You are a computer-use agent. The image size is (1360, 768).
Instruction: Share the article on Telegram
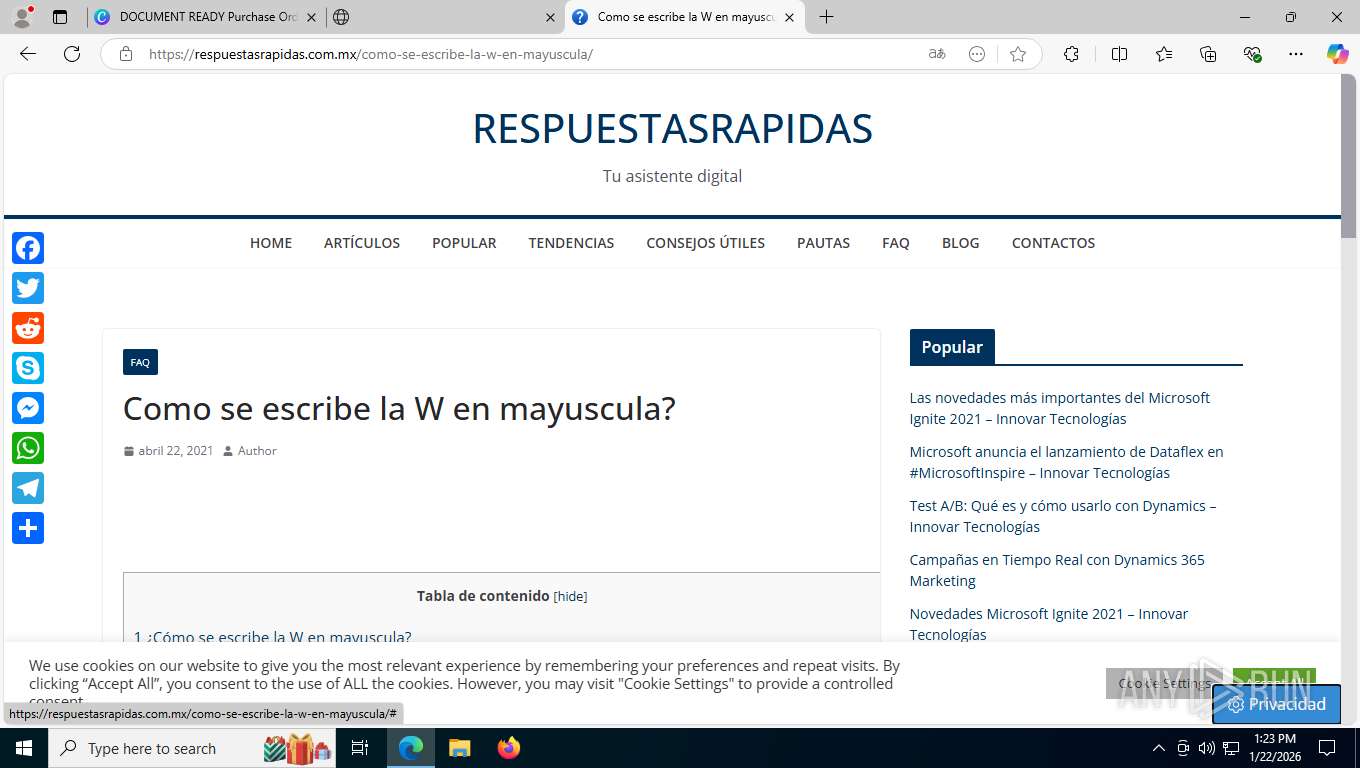[28, 488]
